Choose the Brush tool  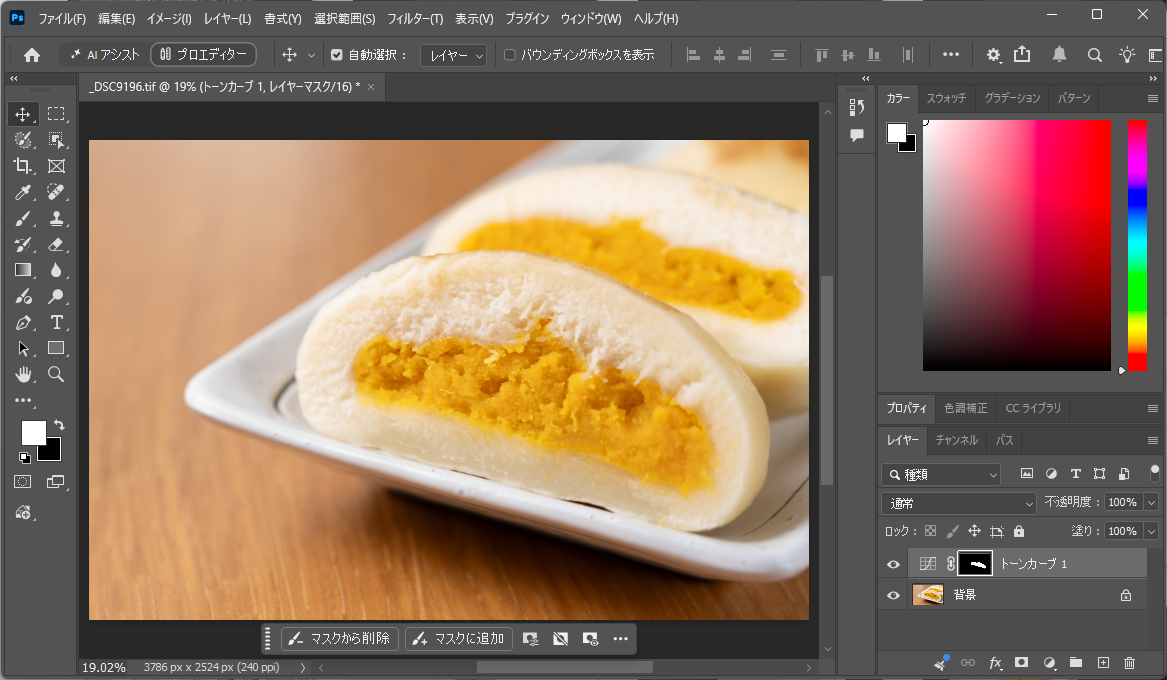[x=23, y=219]
